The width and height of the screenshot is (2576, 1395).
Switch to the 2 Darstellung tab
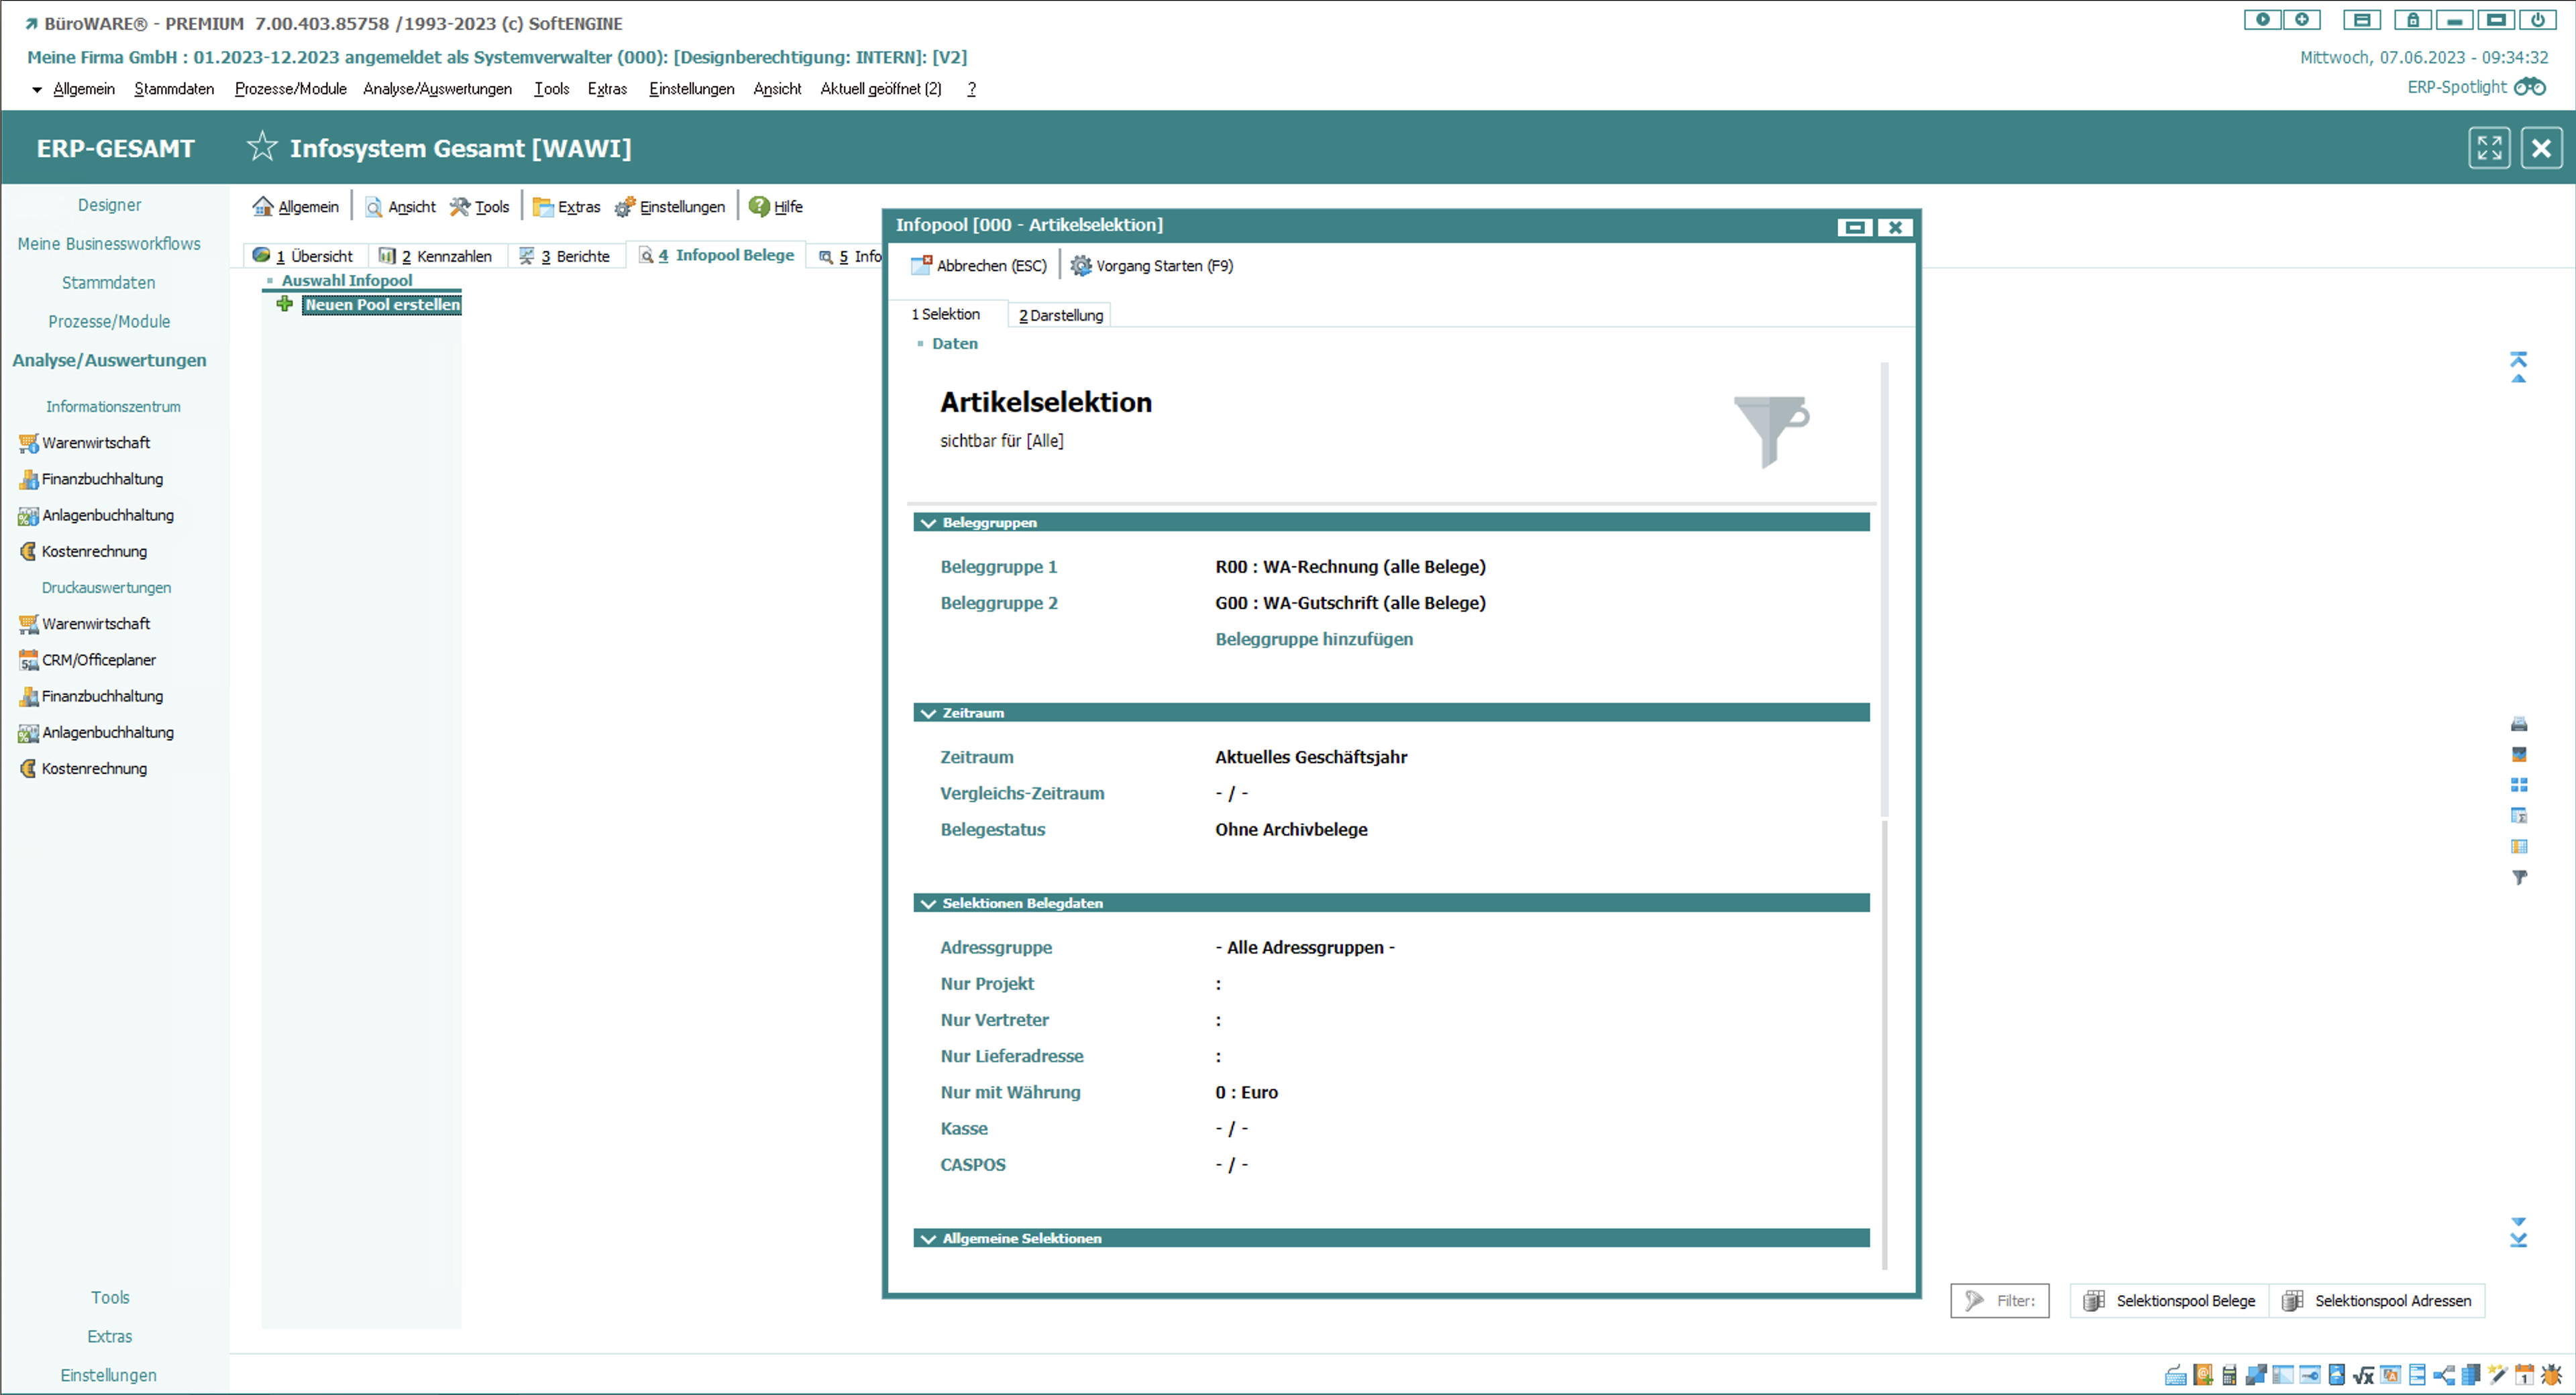[1060, 315]
